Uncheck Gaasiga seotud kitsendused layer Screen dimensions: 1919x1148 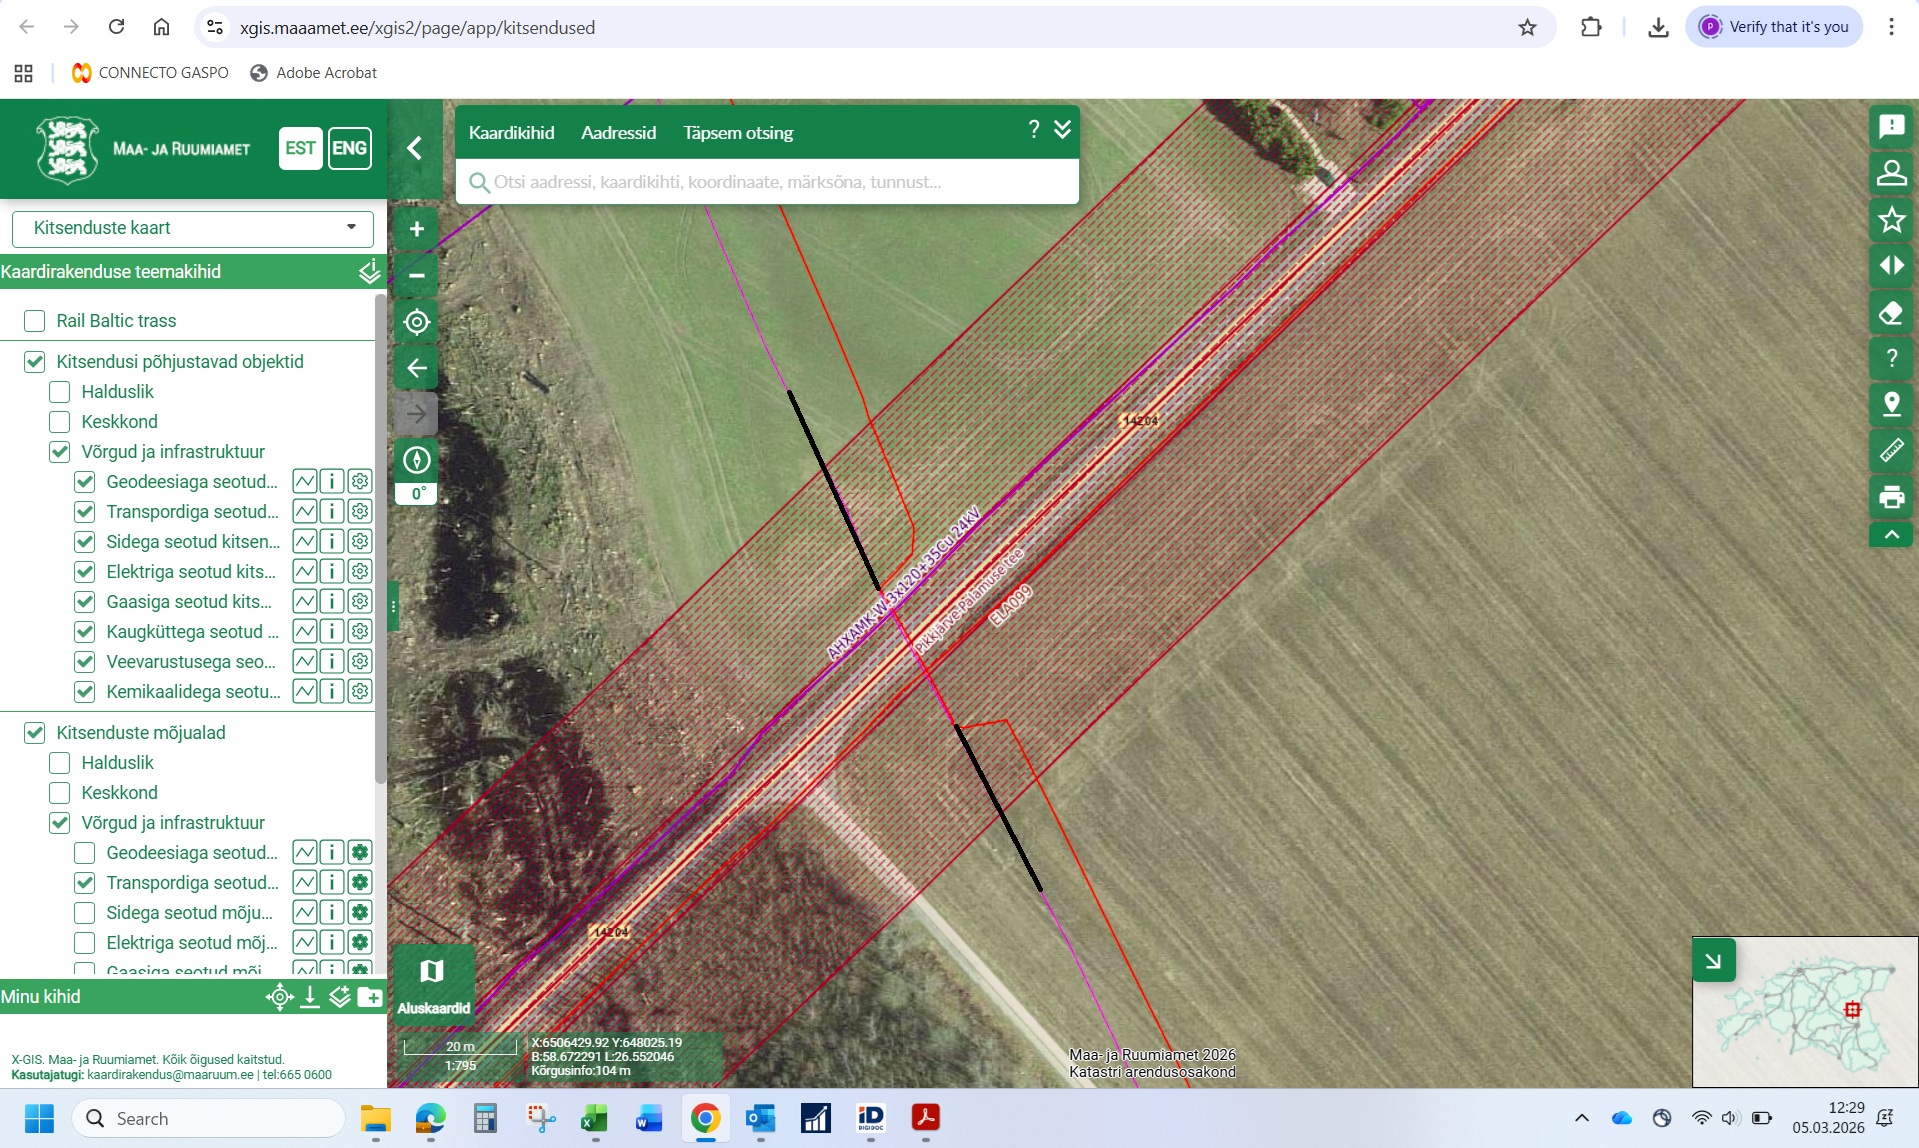tap(85, 602)
